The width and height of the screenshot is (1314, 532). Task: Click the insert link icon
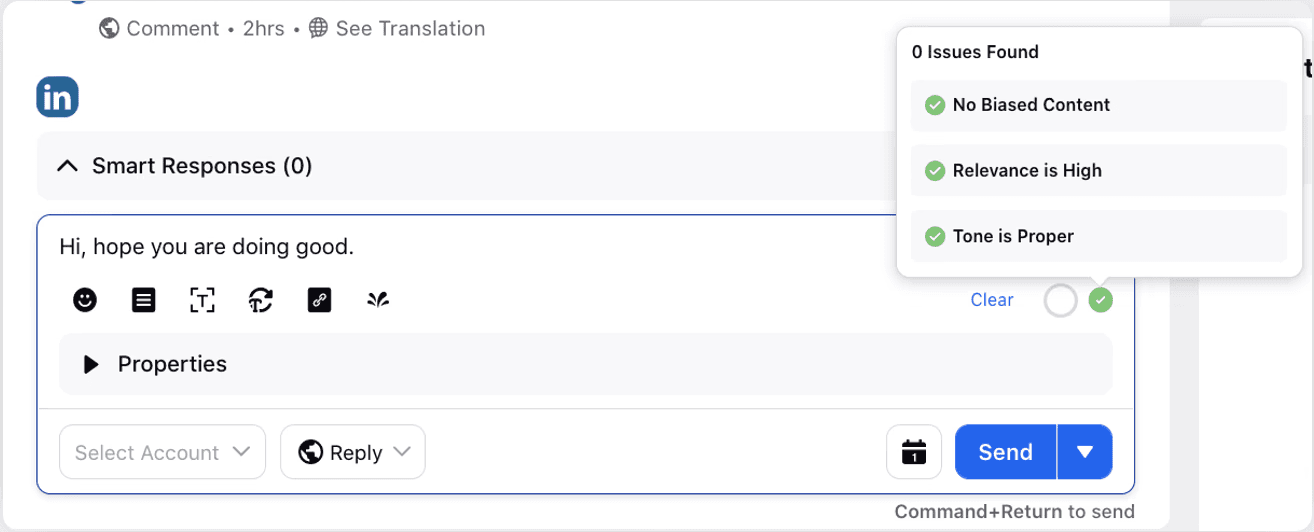[319, 299]
